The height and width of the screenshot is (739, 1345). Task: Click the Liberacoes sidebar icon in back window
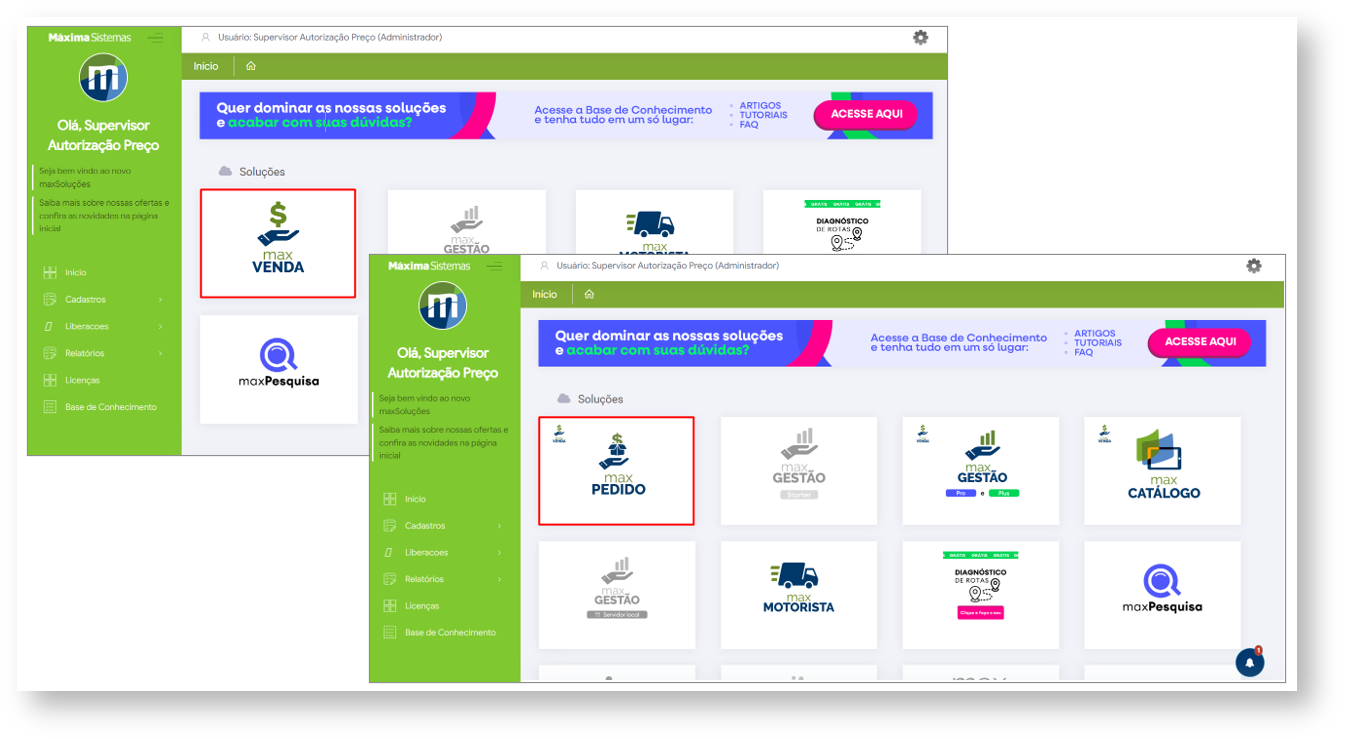click(x=50, y=326)
